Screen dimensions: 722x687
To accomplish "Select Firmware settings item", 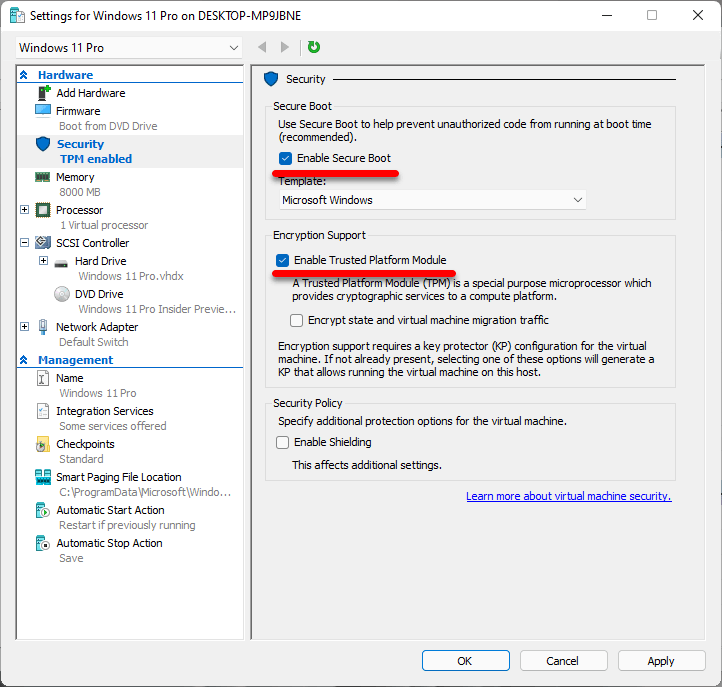I will [78, 111].
